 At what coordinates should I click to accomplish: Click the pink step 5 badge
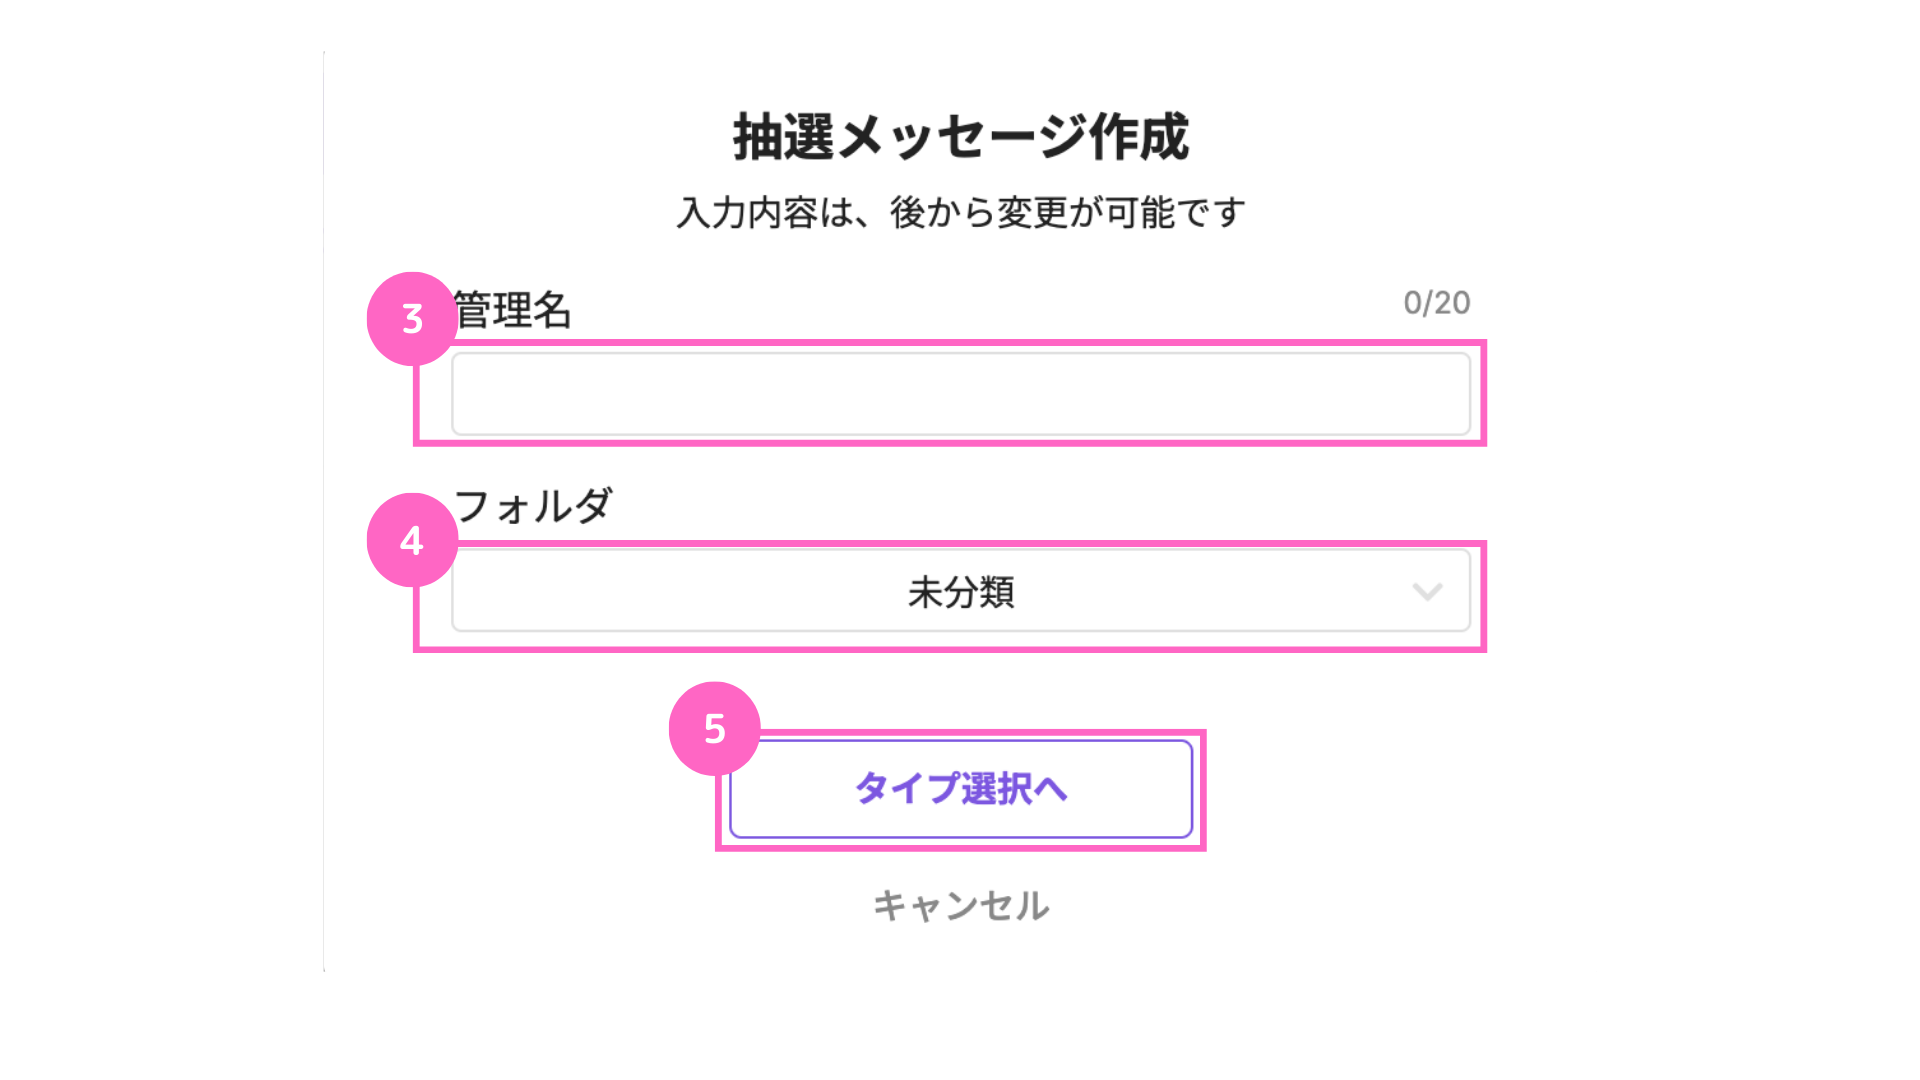pyautogui.click(x=714, y=728)
